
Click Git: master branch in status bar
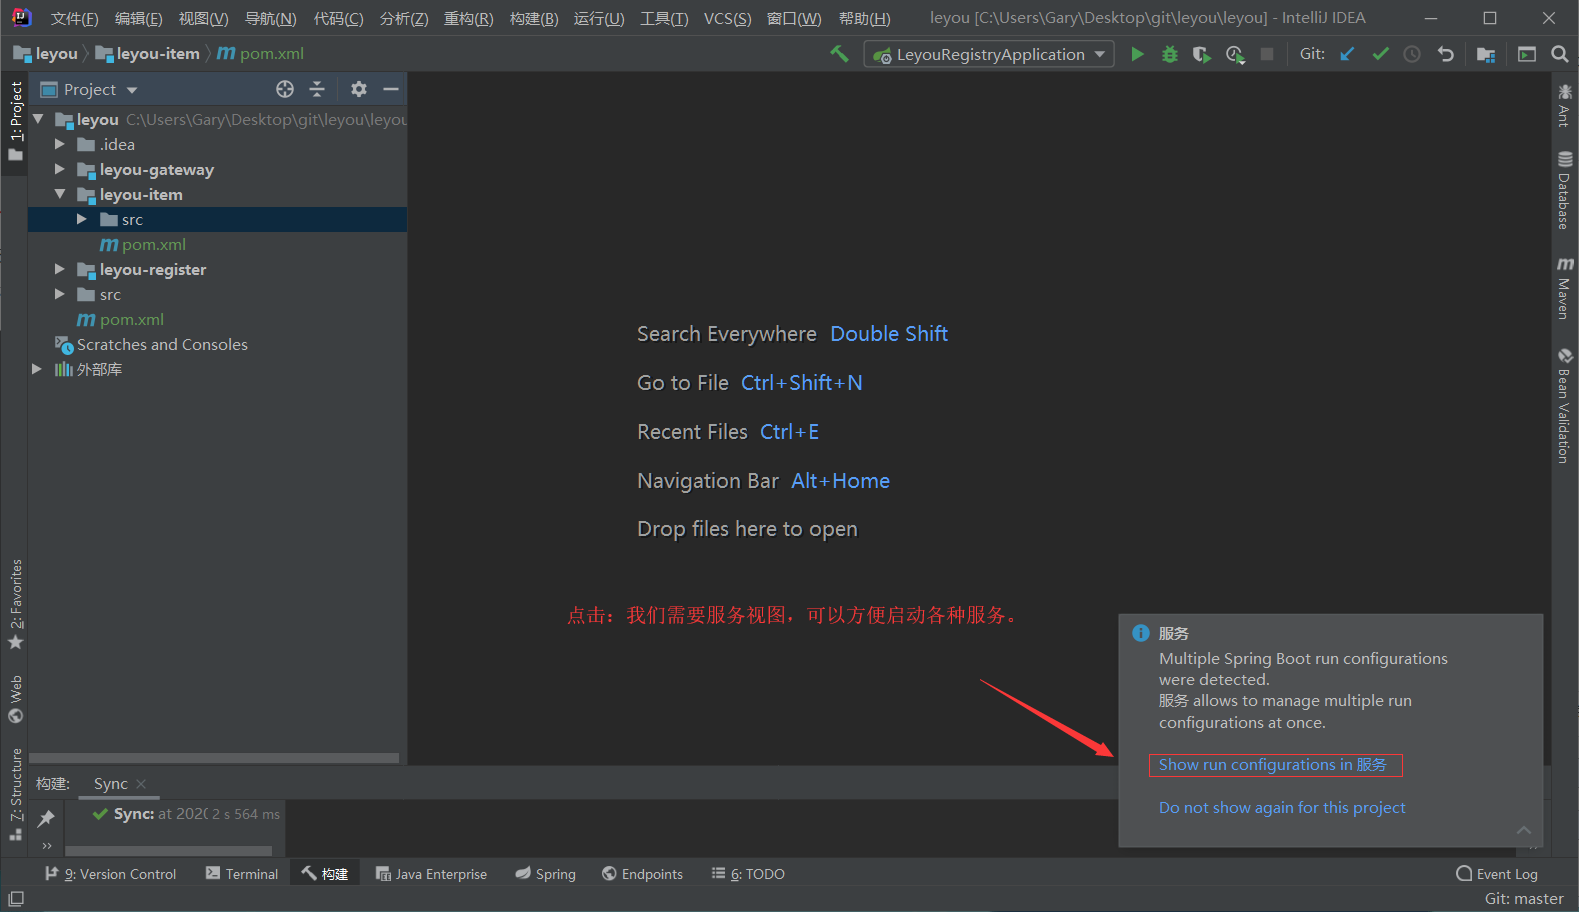[1523, 899]
